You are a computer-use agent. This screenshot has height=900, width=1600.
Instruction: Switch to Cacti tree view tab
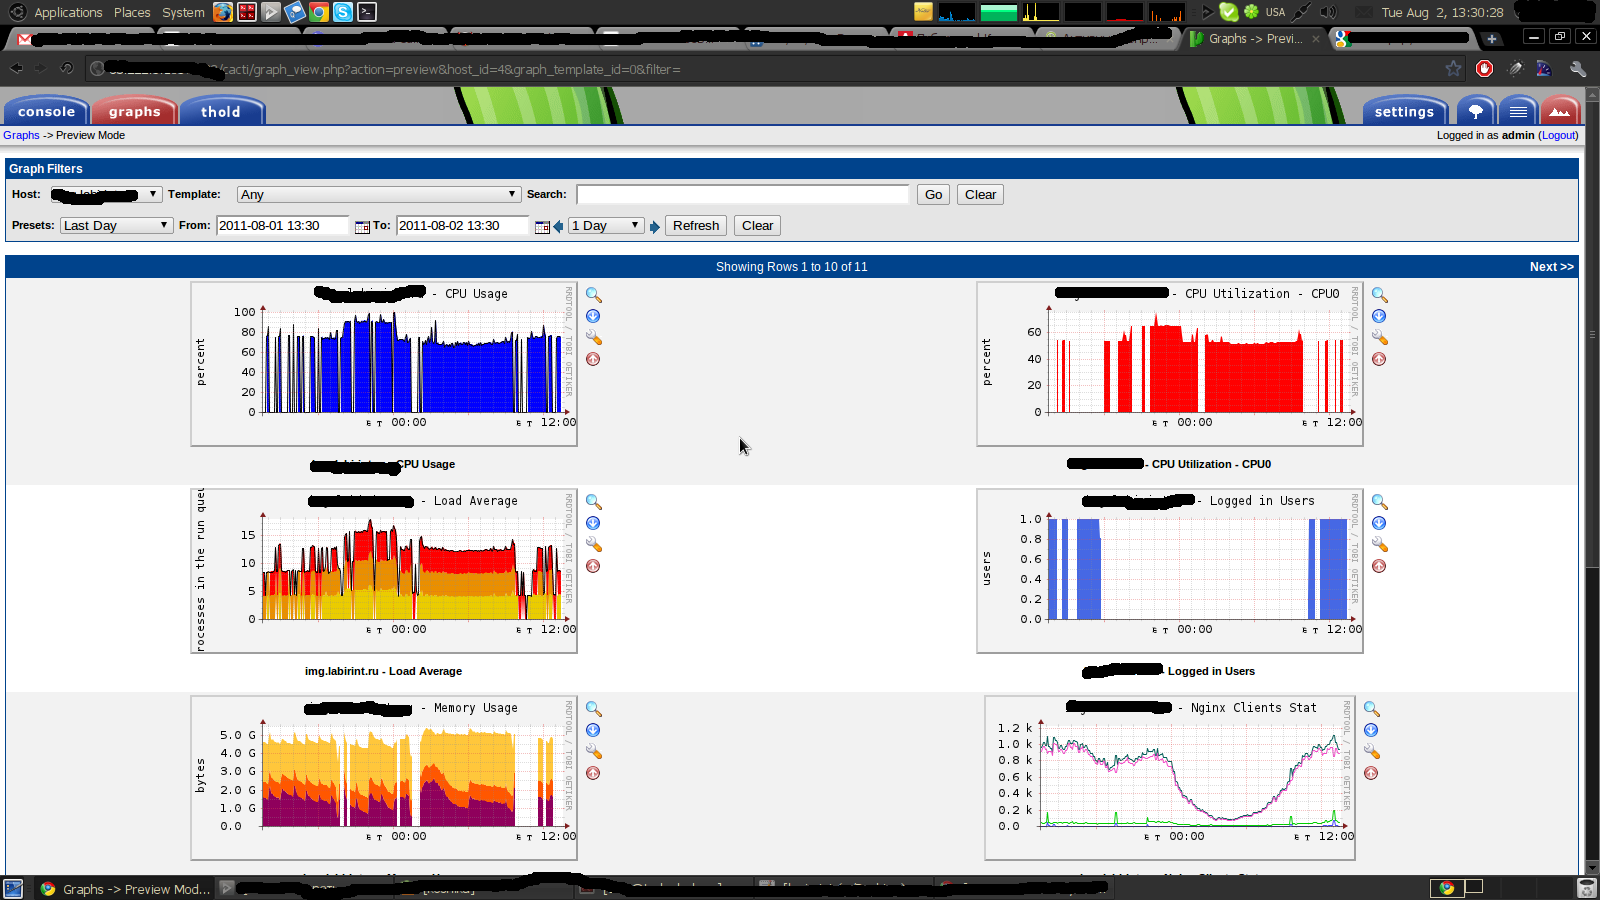pos(1476,111)
